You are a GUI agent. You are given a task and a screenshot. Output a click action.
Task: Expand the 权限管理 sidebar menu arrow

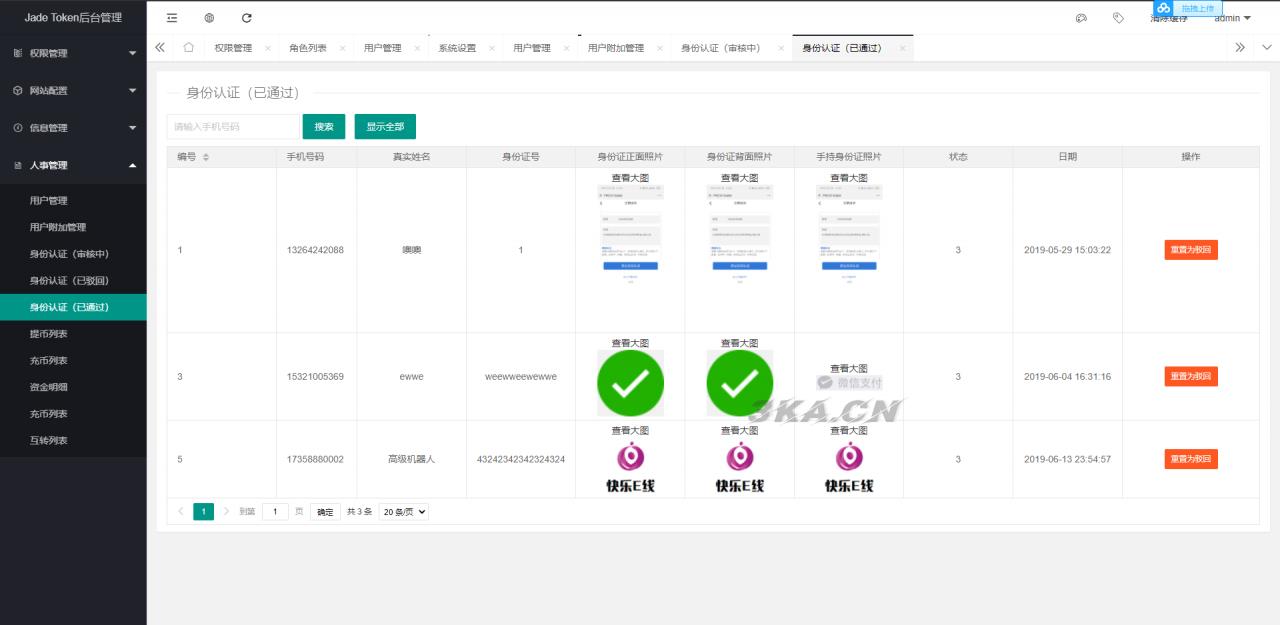[133, 53]
